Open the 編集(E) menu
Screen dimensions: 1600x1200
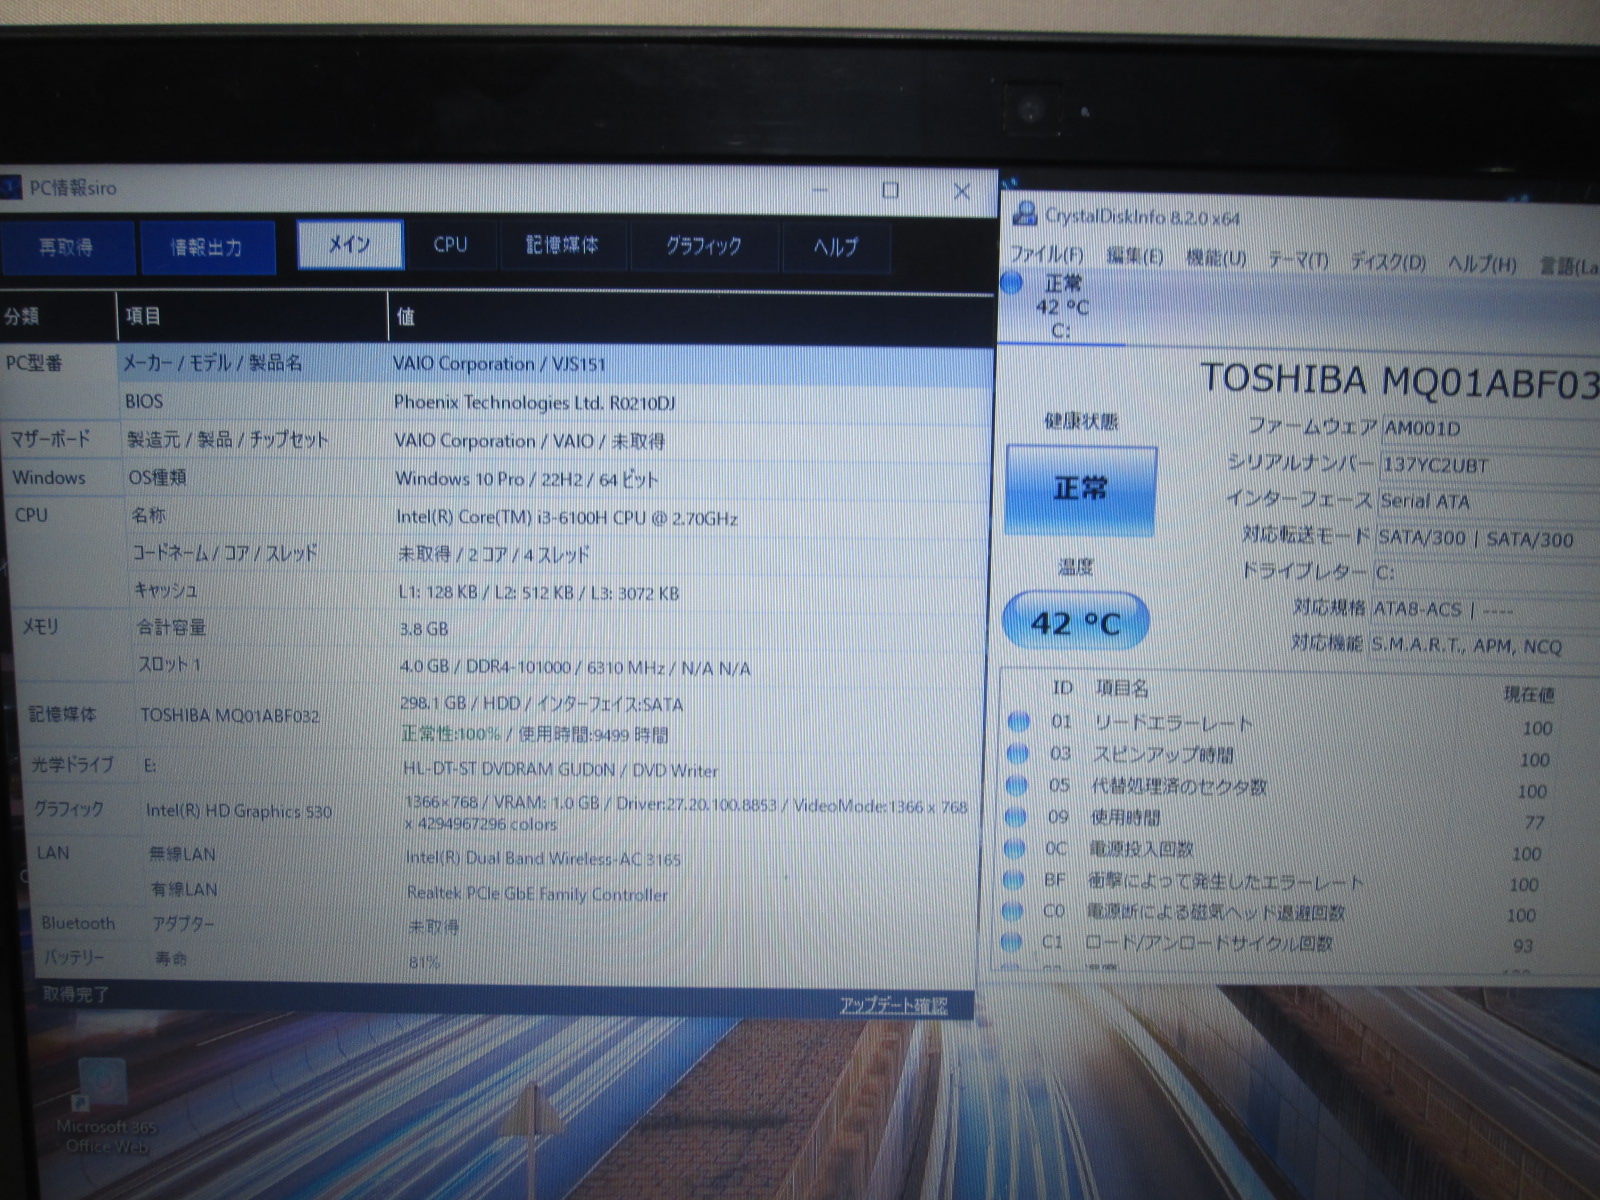click(1134, 257)
